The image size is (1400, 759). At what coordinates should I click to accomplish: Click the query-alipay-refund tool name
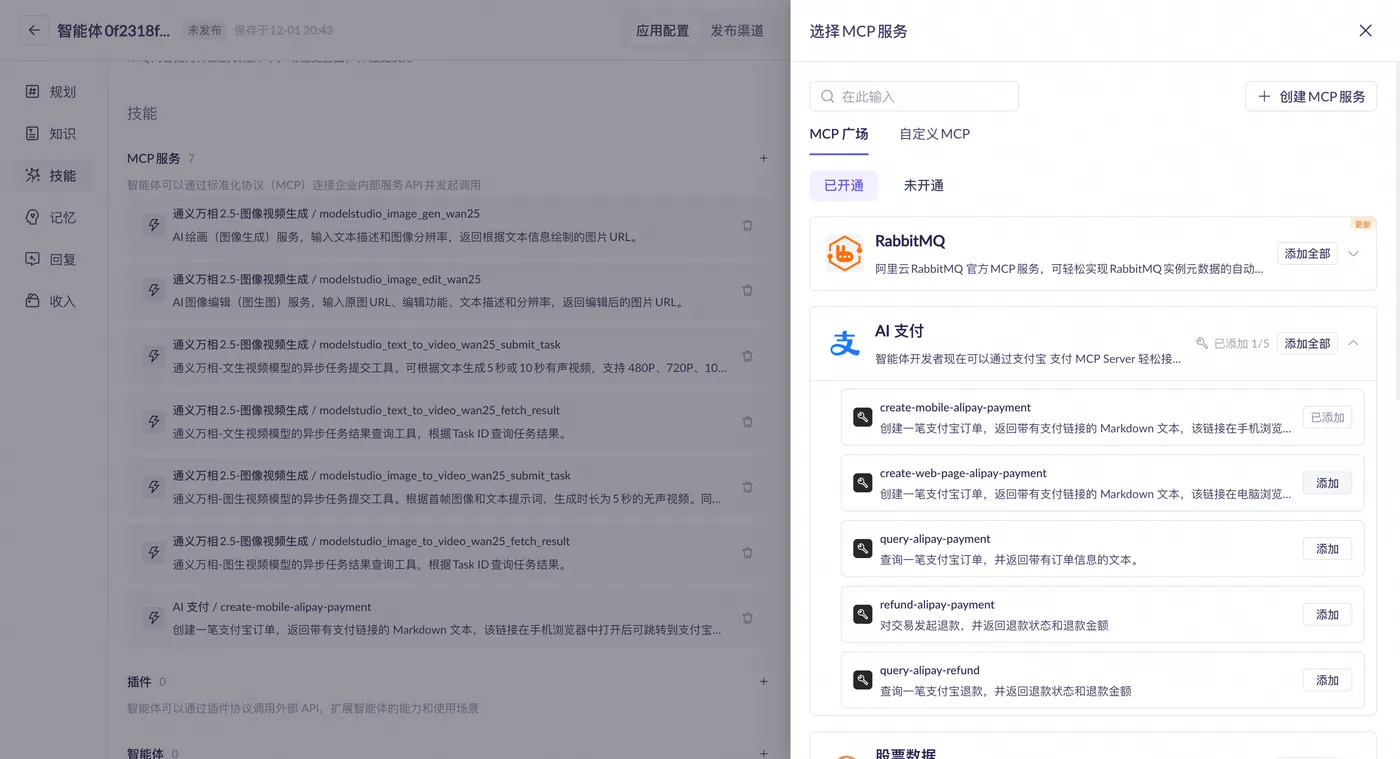930,670
